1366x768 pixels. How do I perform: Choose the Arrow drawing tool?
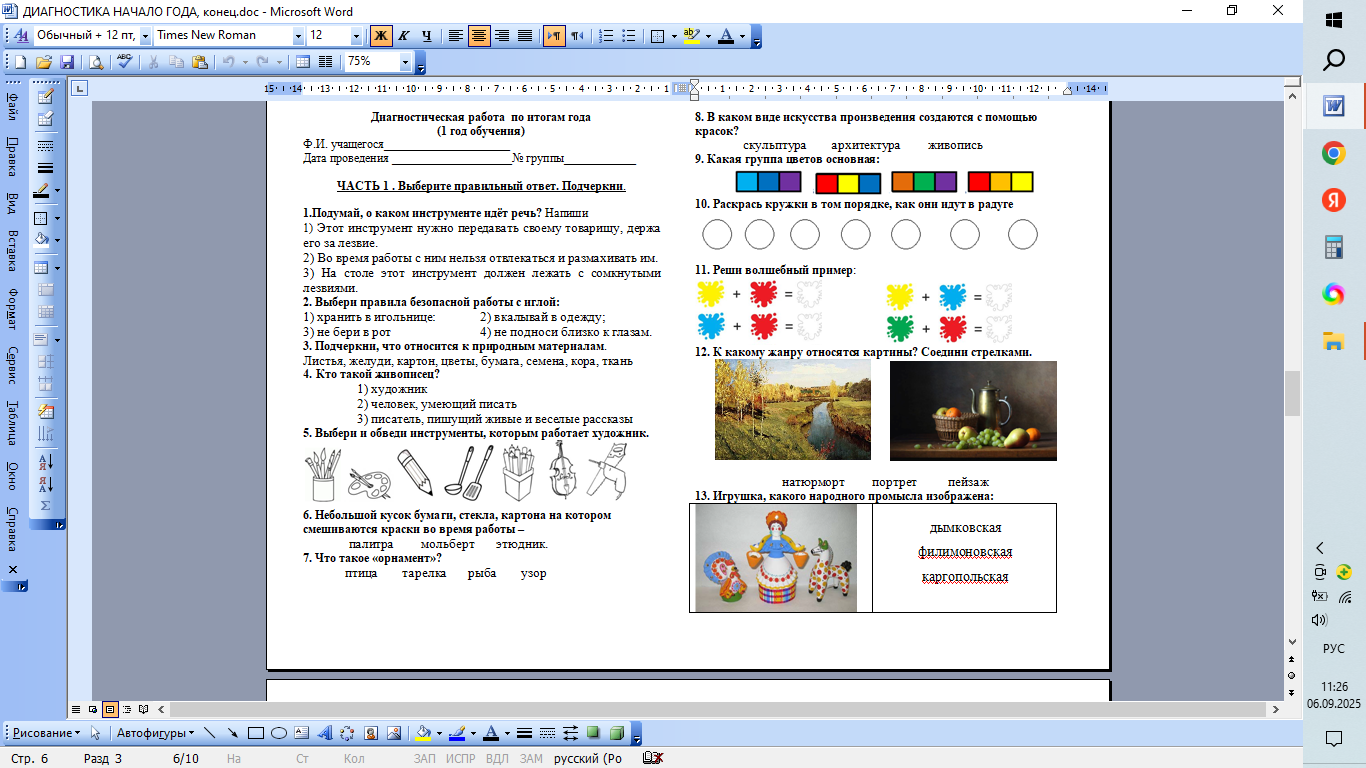click(233, 733)
